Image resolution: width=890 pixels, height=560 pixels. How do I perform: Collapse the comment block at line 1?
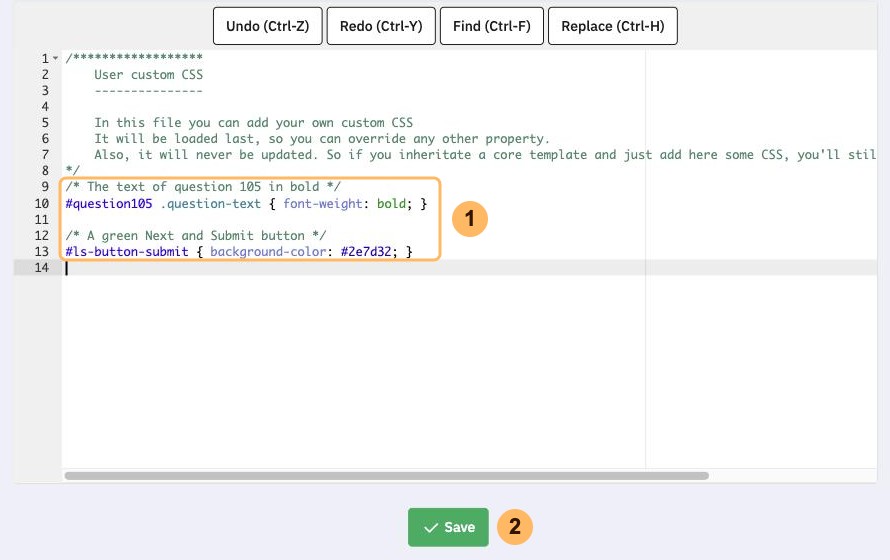(x=56, y=58)
